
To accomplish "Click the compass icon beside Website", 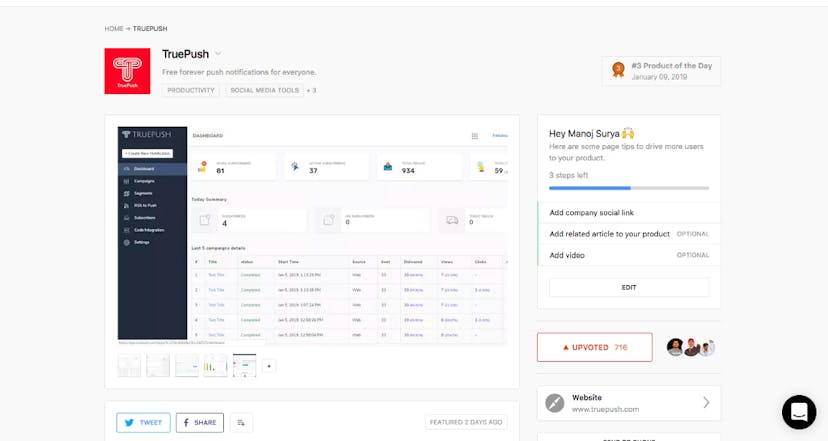I will click(x=555, y=403).
